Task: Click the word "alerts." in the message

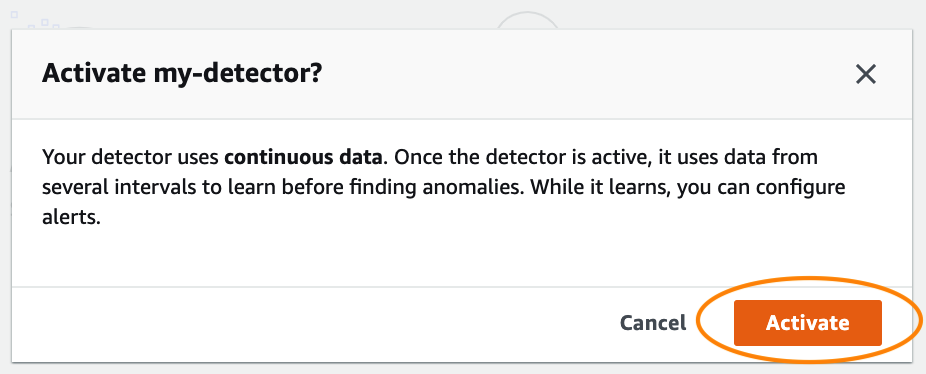Action: pyautogui.click(x=69, y=217)
